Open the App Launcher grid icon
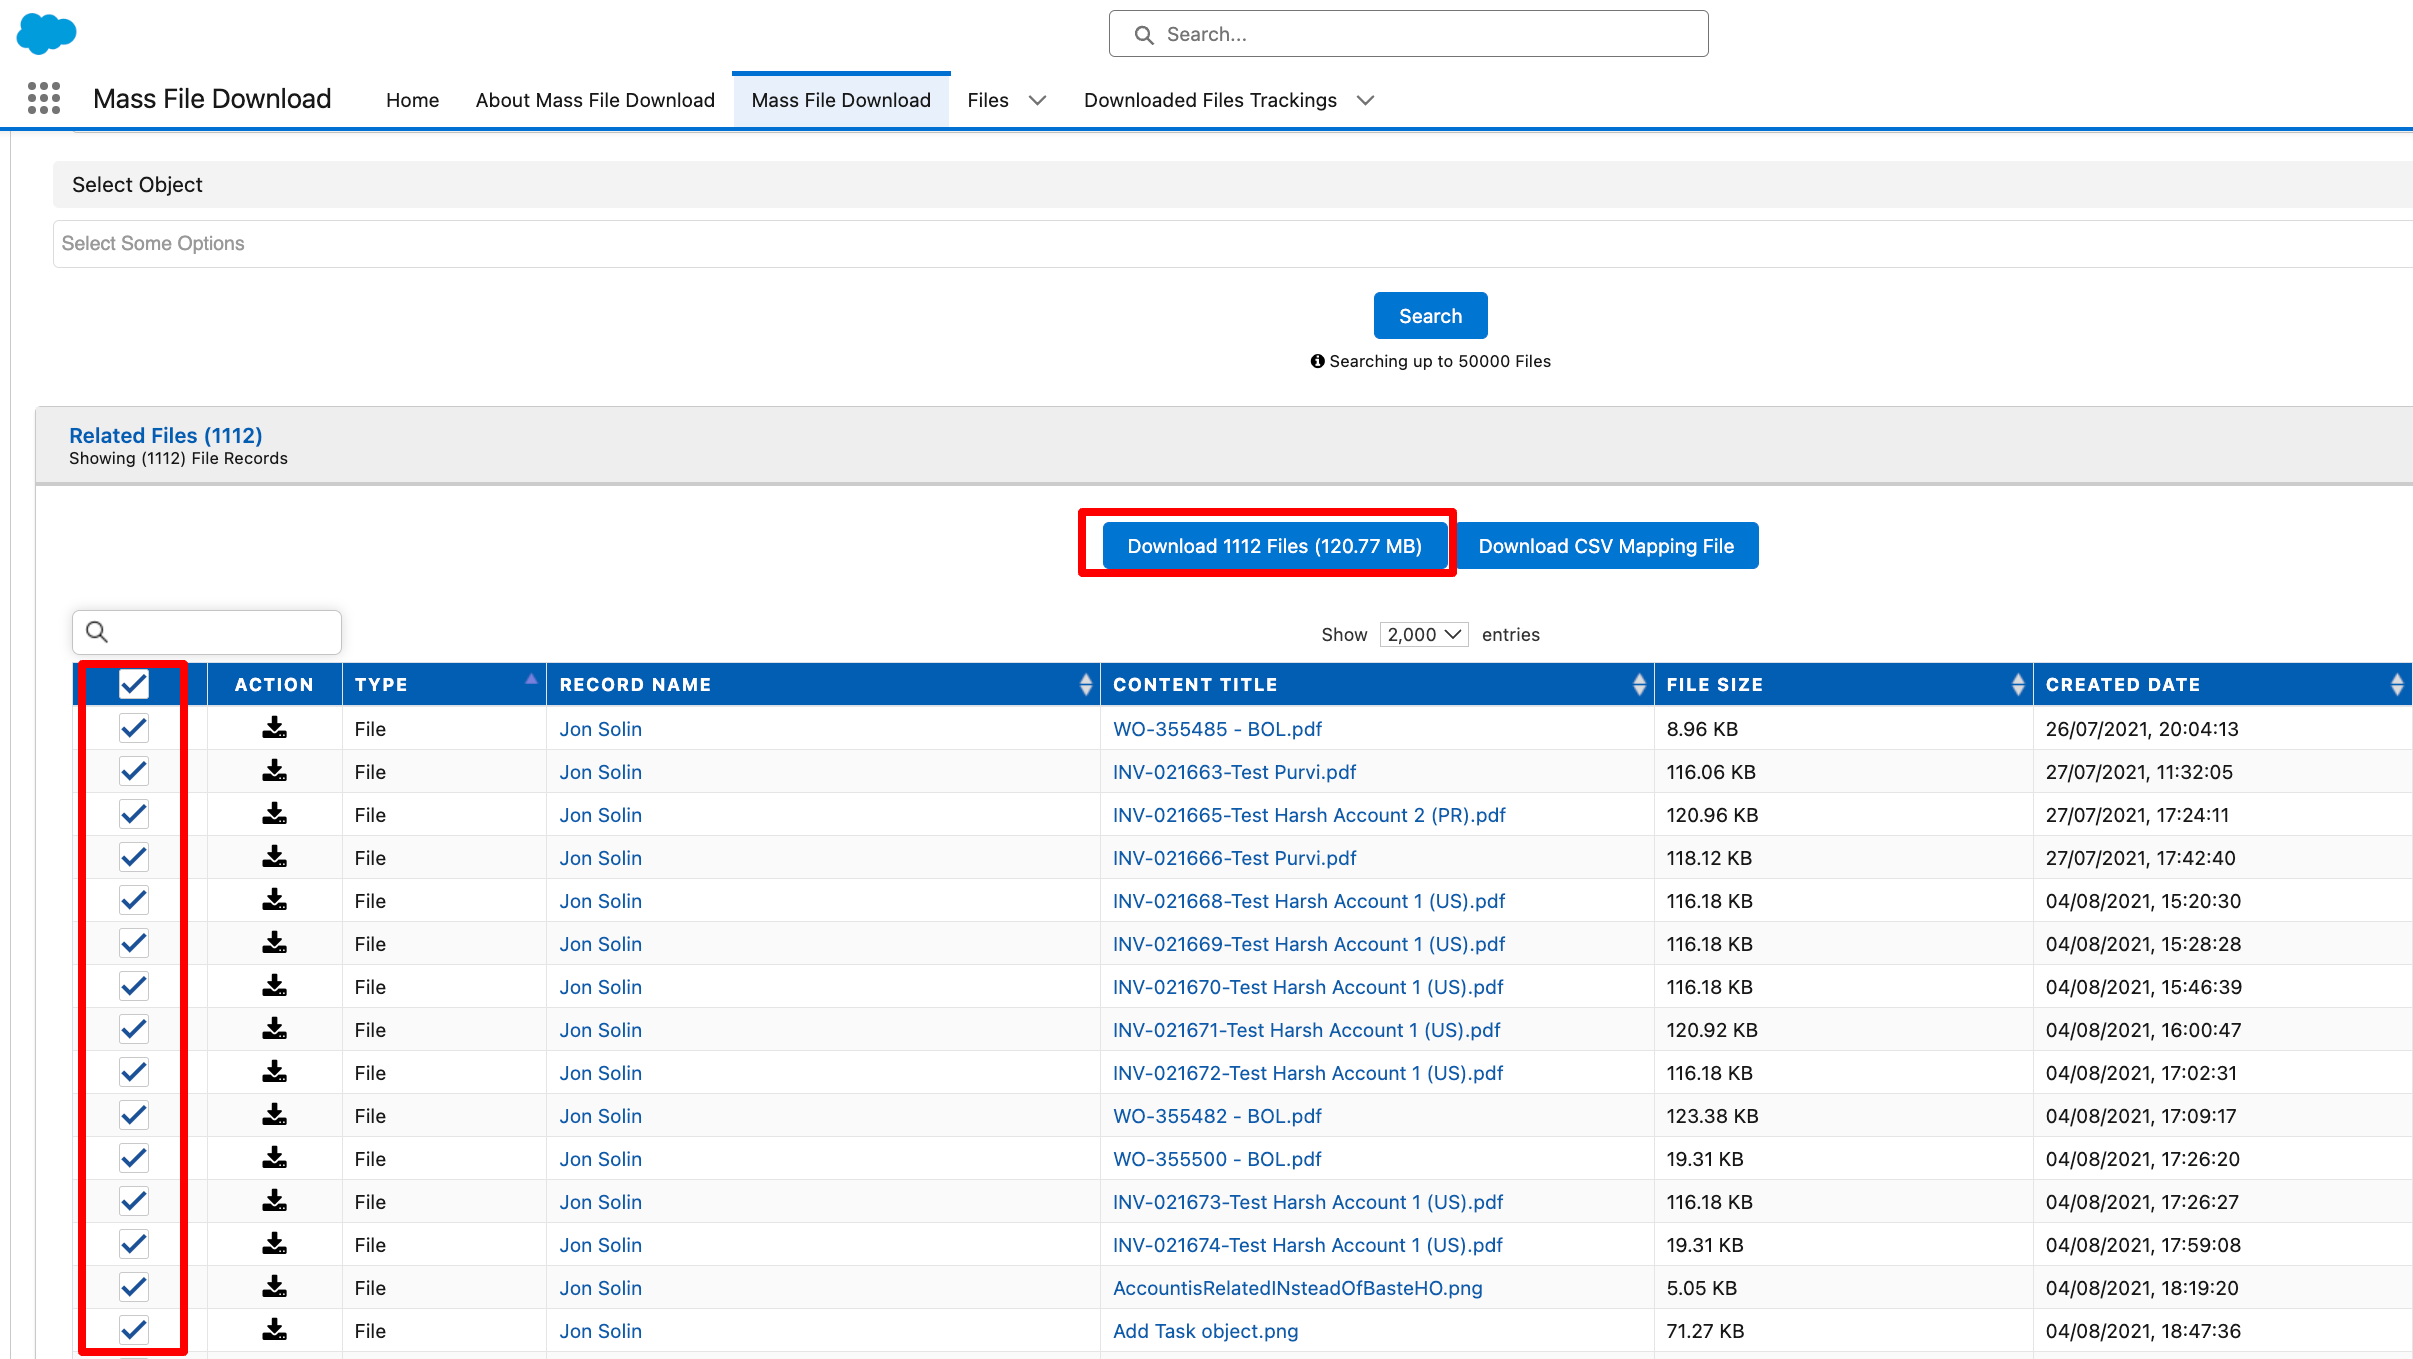The width and height of the screenshot is (2413, 1359). click(44, 98)
